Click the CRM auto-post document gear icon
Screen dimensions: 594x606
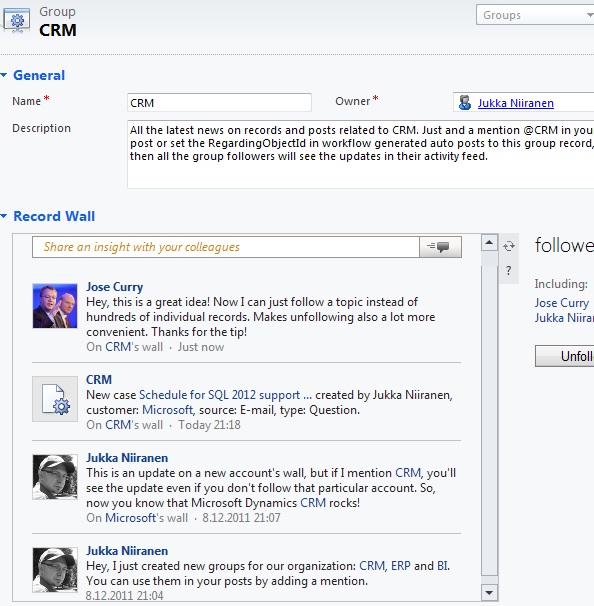tap(55, 399)
